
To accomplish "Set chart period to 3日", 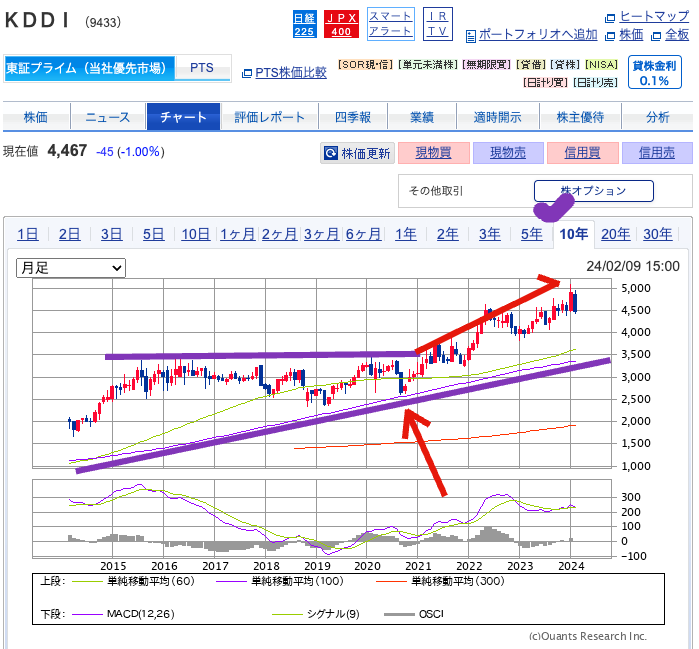I will pyautogui.click(x=111, y=234).
